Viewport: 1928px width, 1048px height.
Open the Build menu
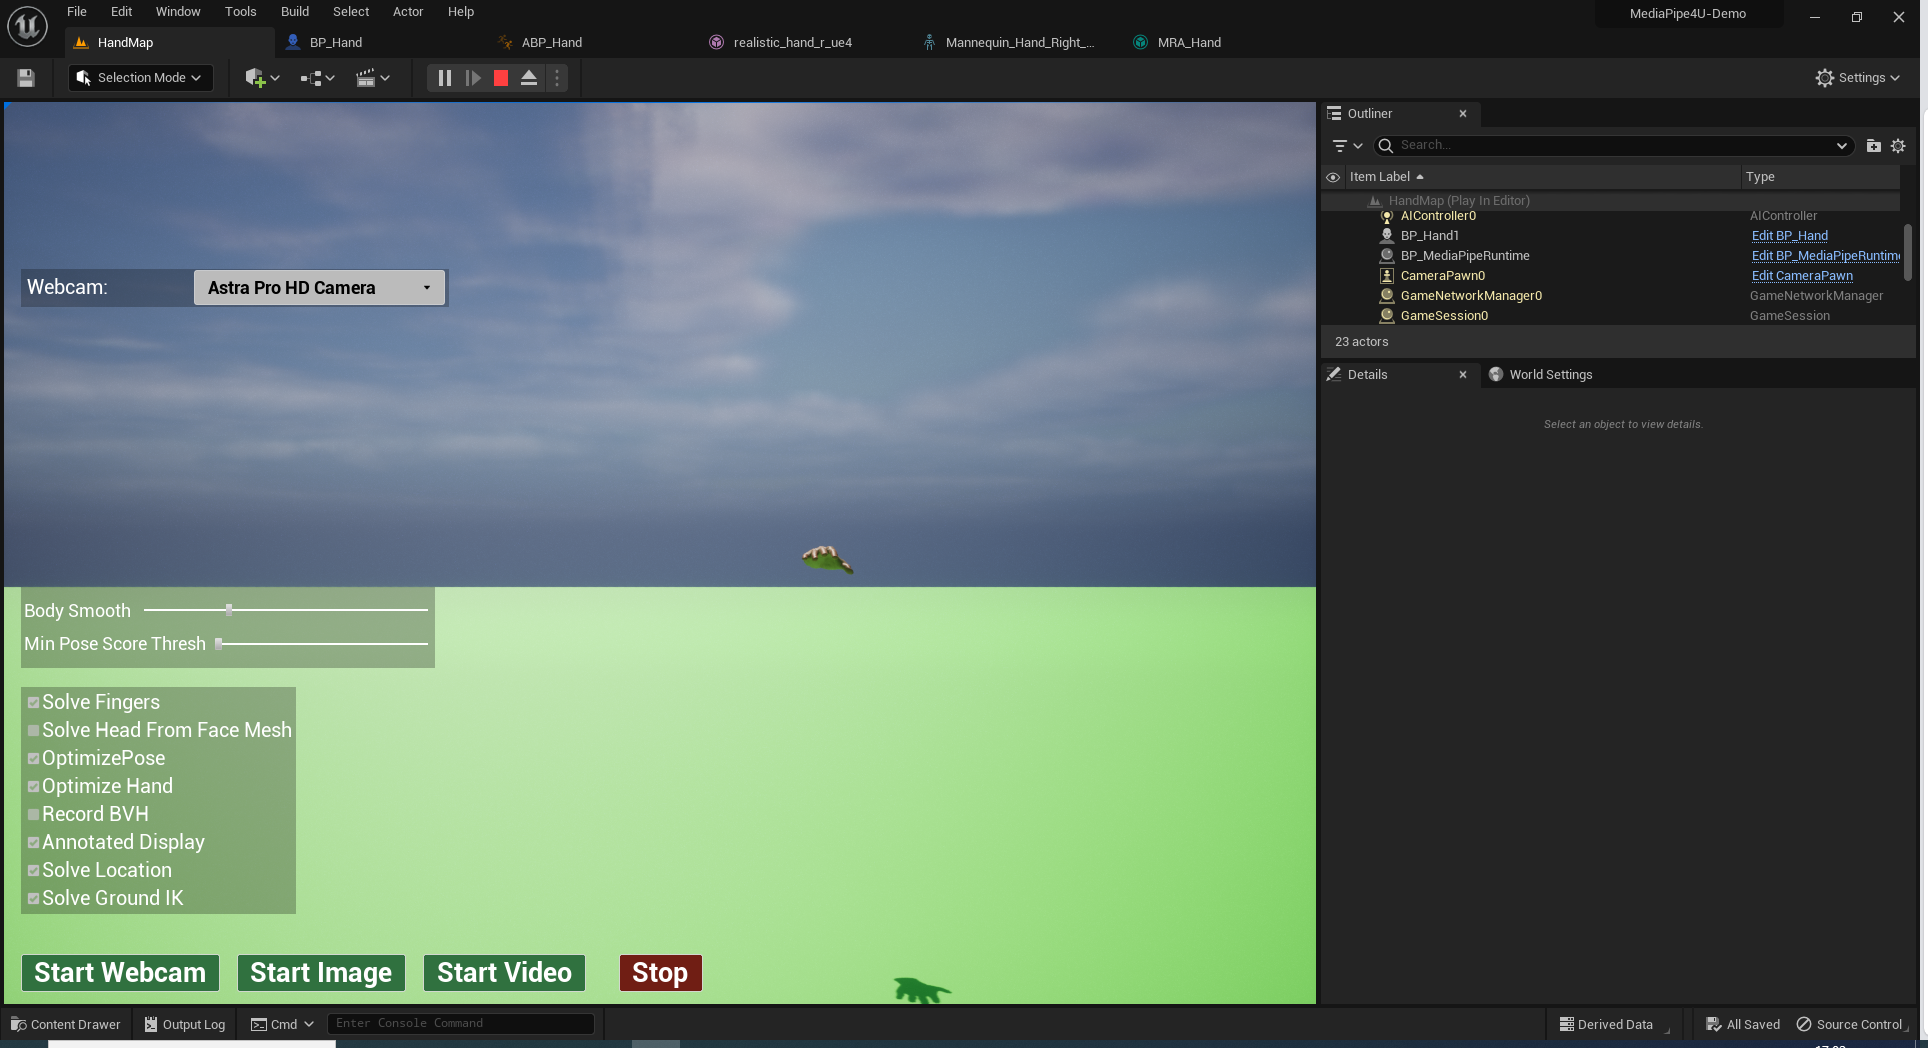pos(294,11)
